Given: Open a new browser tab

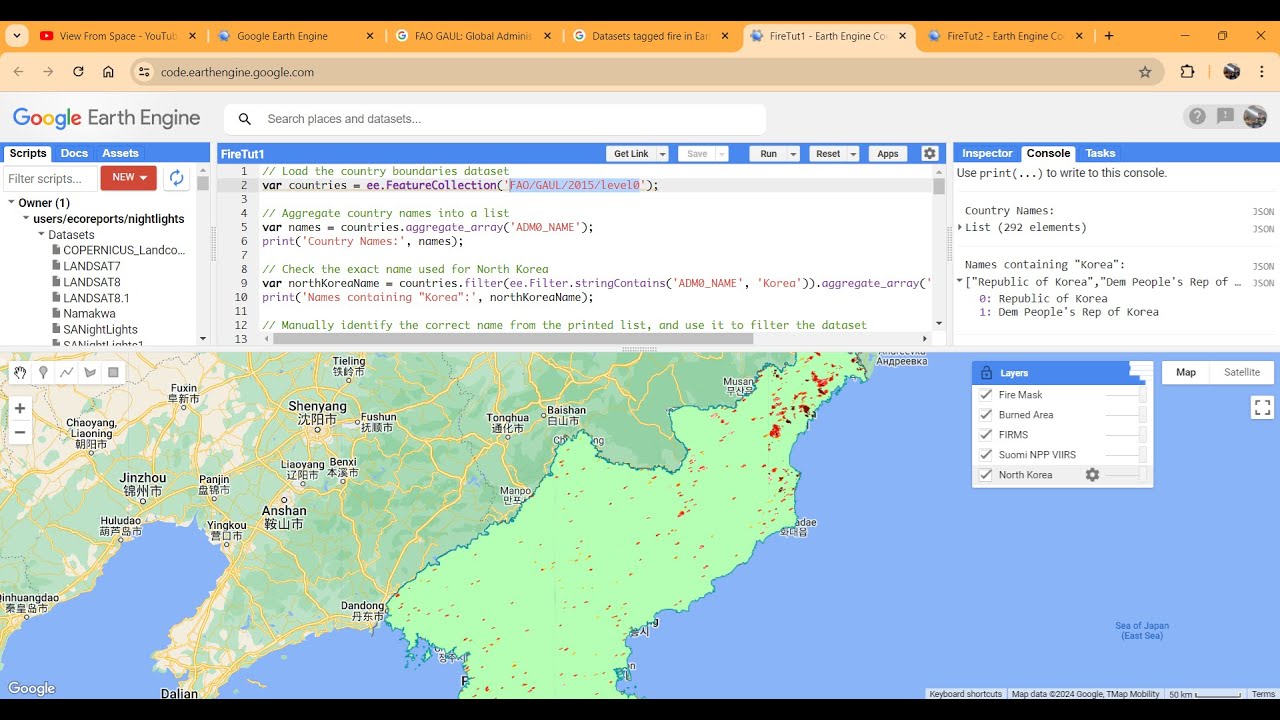Looking at the screenshot, I should [1109, 36].
